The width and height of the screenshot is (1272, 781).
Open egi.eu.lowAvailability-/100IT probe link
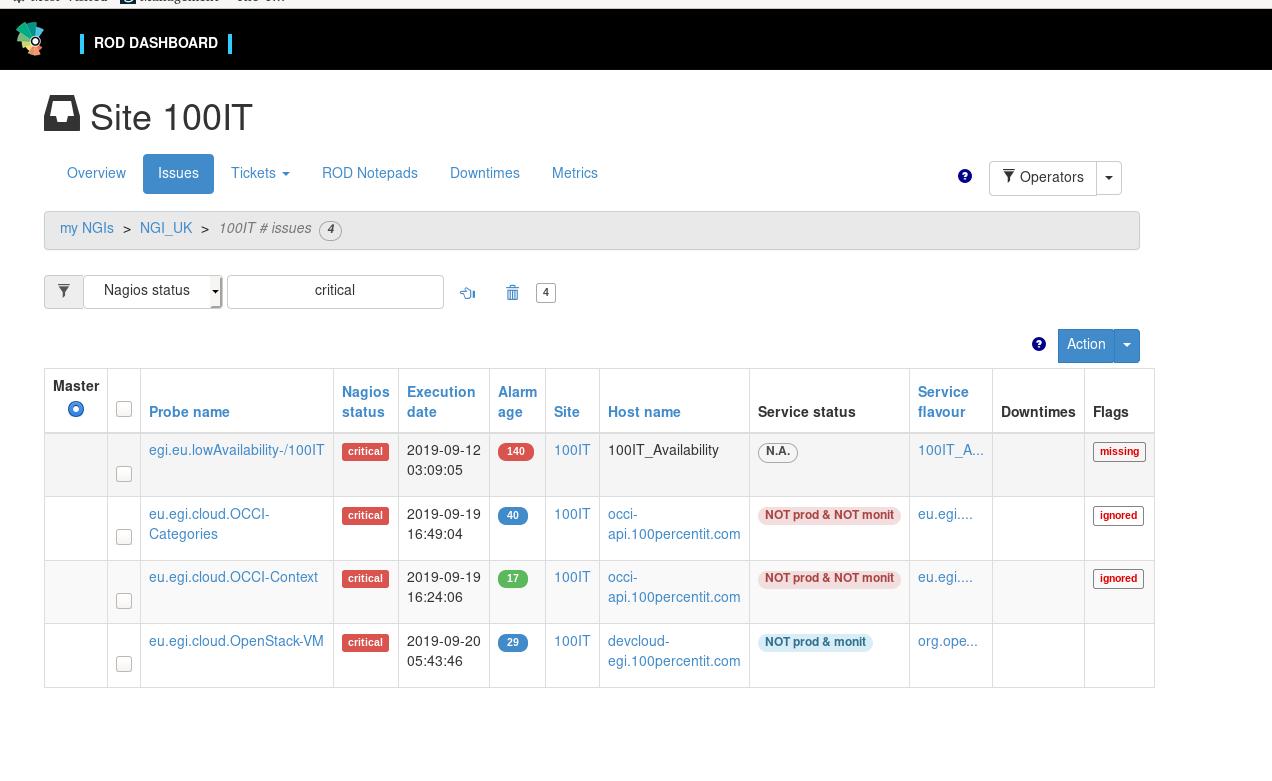[x=236, y=451]
